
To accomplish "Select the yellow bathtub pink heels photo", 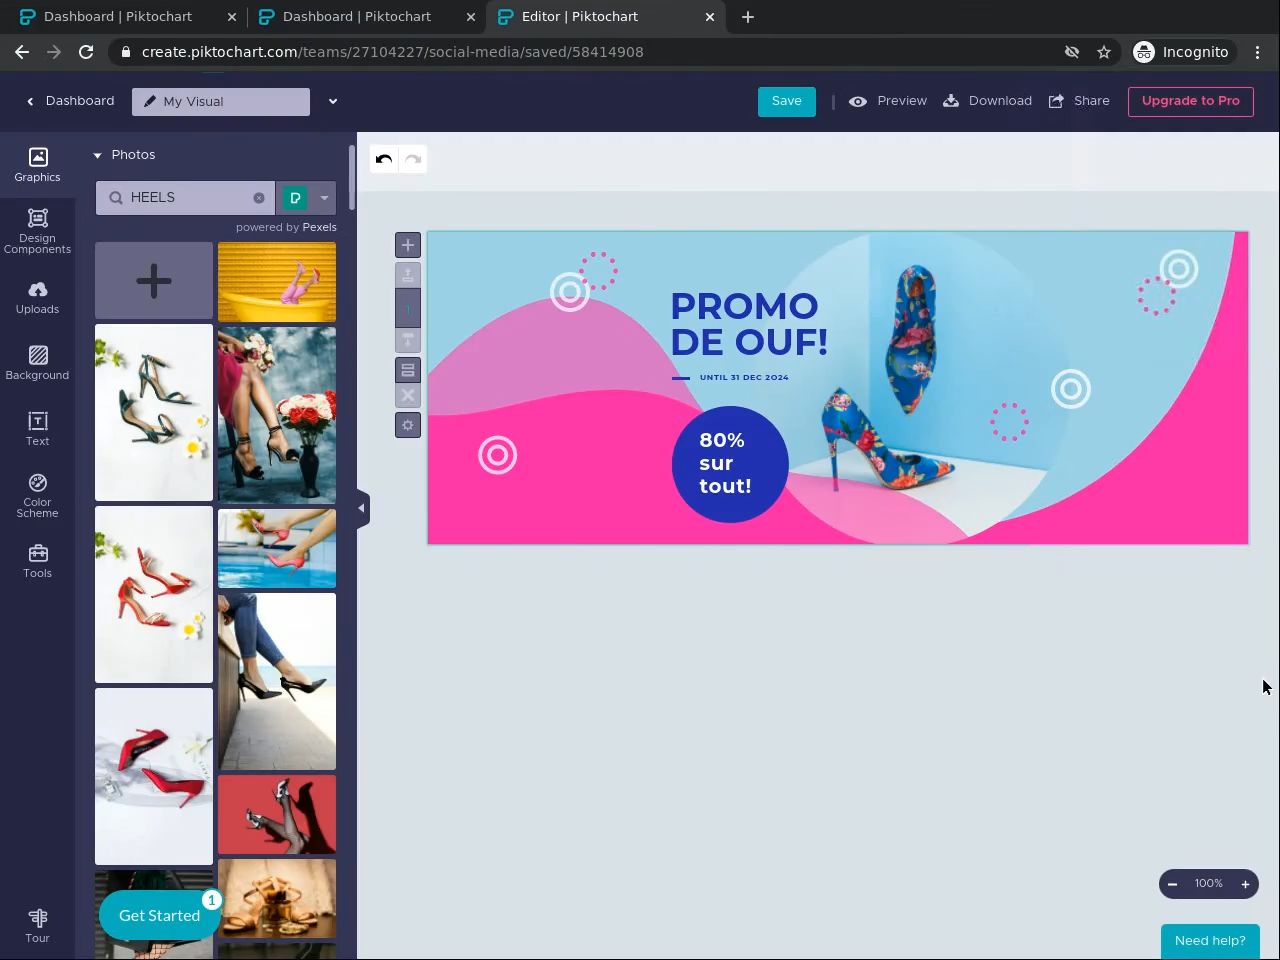I will tap(277, 282).
